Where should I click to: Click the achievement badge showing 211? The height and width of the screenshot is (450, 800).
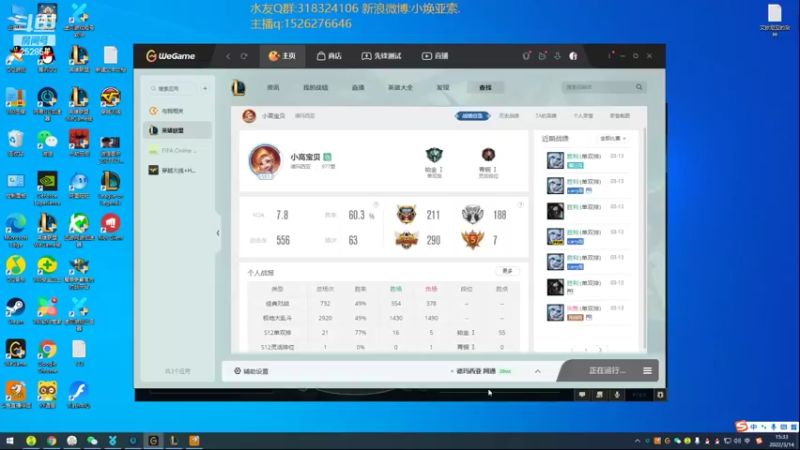(x=406, y=214)
